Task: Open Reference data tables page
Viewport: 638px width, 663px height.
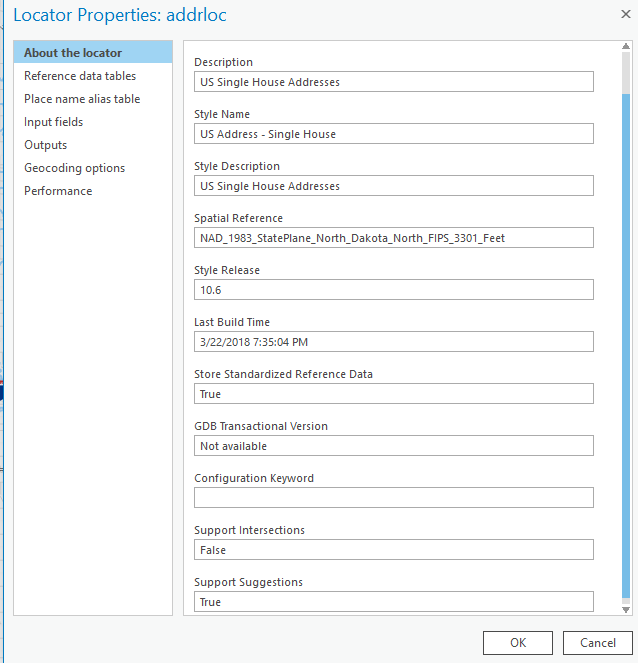Action: pyautogui.click(x=80, y=76)
